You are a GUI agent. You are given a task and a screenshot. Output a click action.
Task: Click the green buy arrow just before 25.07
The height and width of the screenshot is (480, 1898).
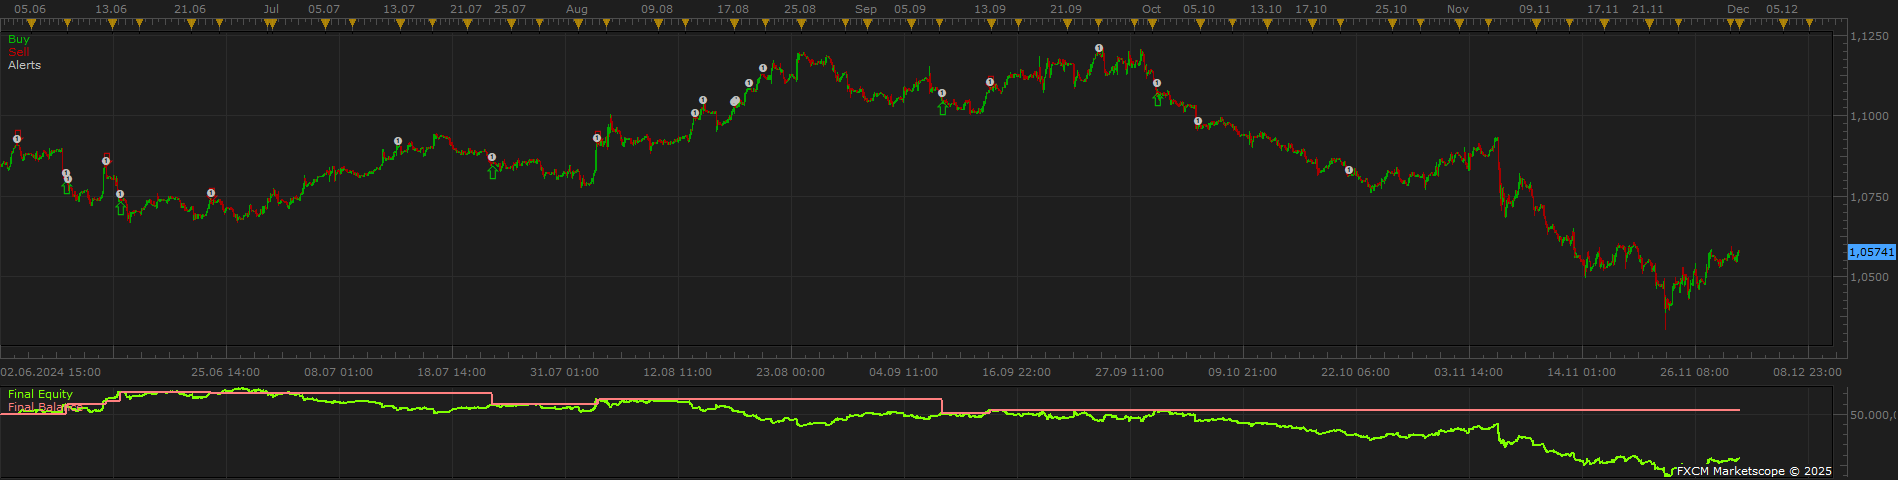point(492,172)
